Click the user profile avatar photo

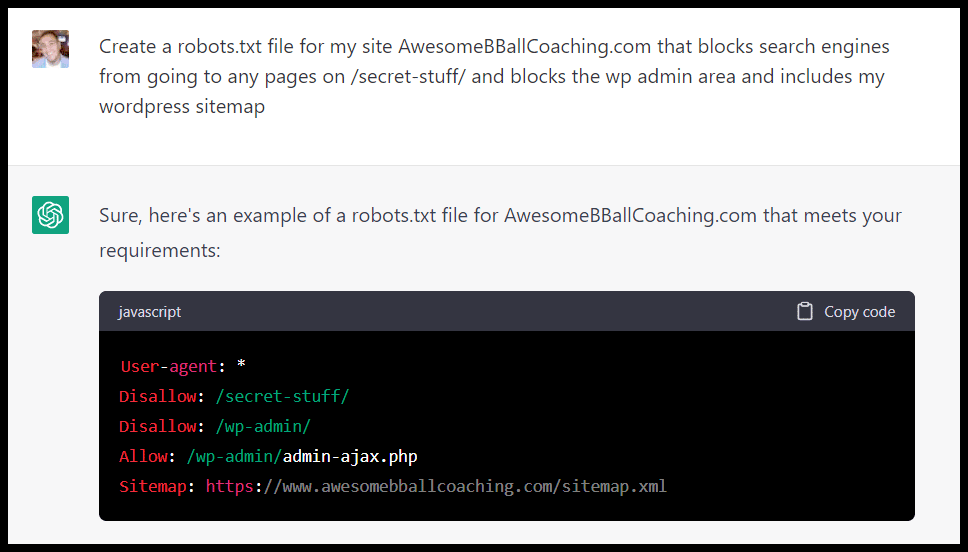50,49
